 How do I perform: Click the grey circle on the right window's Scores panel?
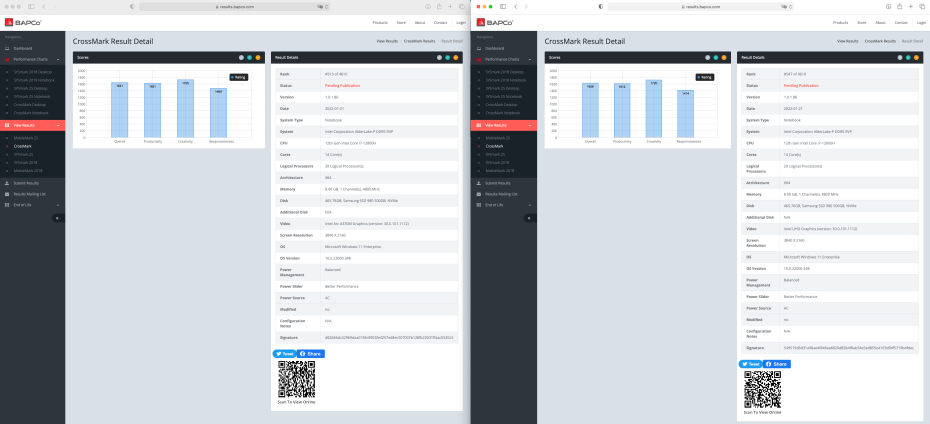[708, 58]
